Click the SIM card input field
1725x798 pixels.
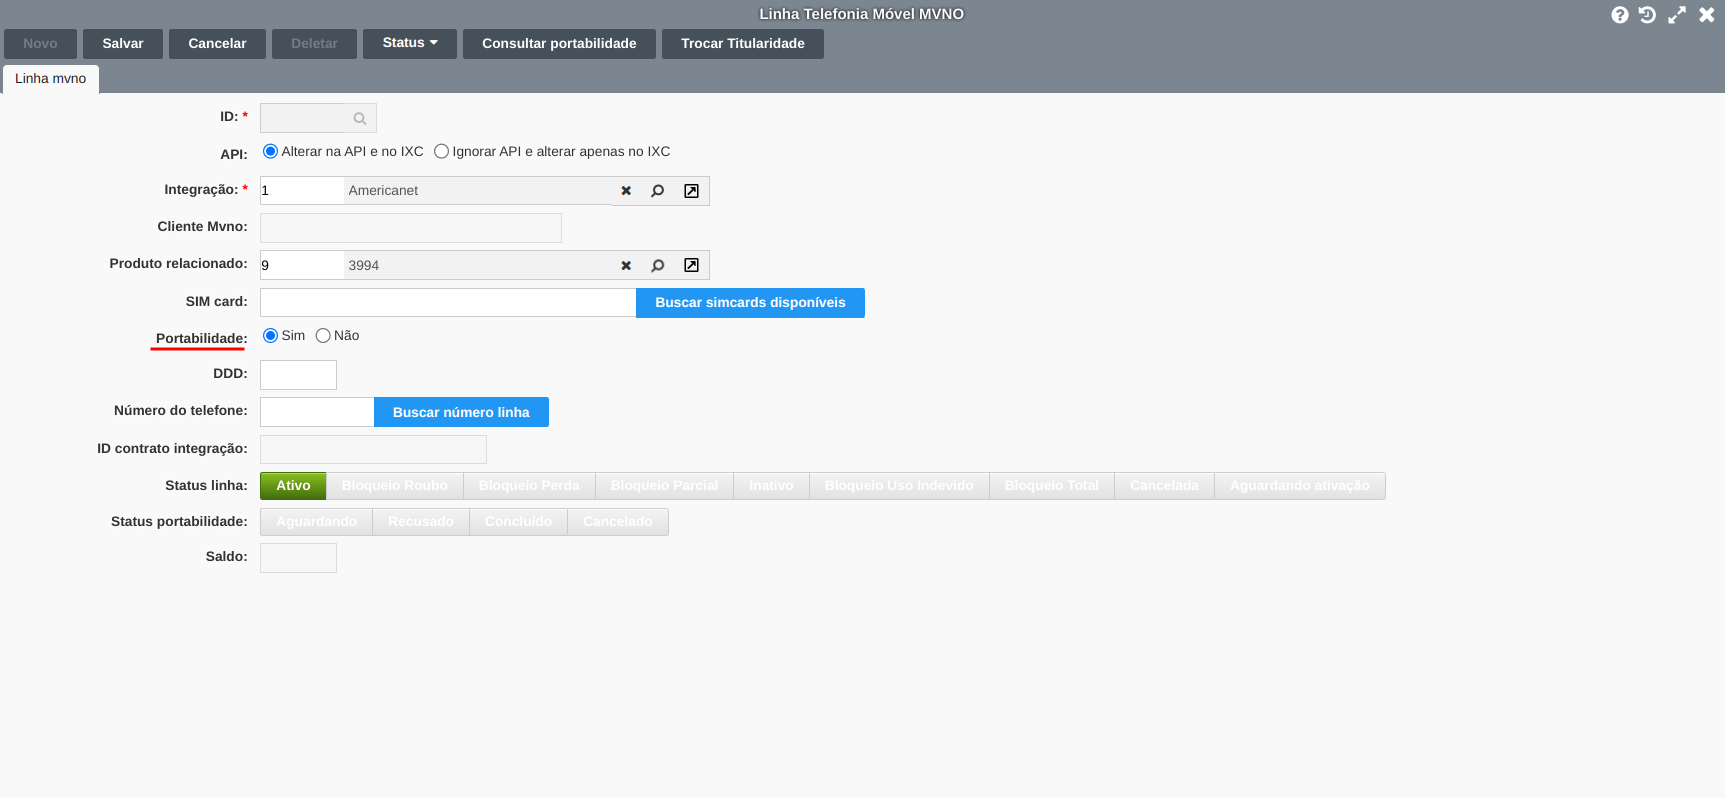(x=448, y=303)
